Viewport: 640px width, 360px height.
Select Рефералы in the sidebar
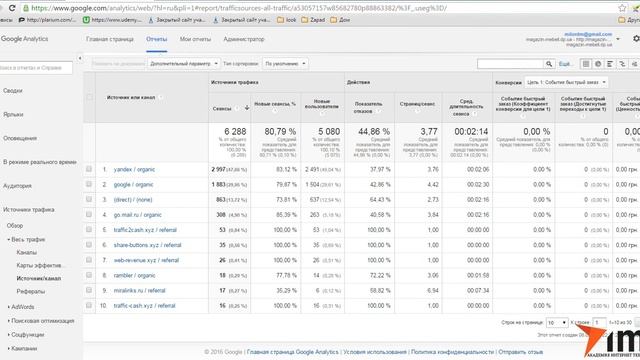coord(31,291)
